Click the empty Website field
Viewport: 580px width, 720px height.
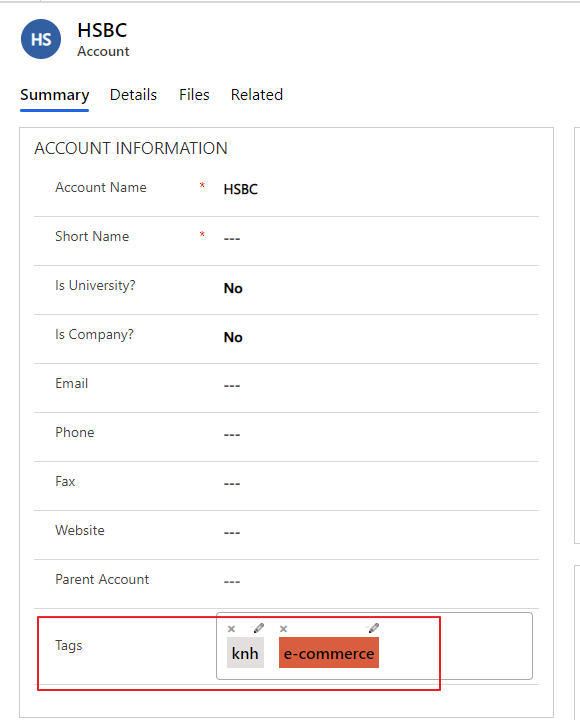380,533
